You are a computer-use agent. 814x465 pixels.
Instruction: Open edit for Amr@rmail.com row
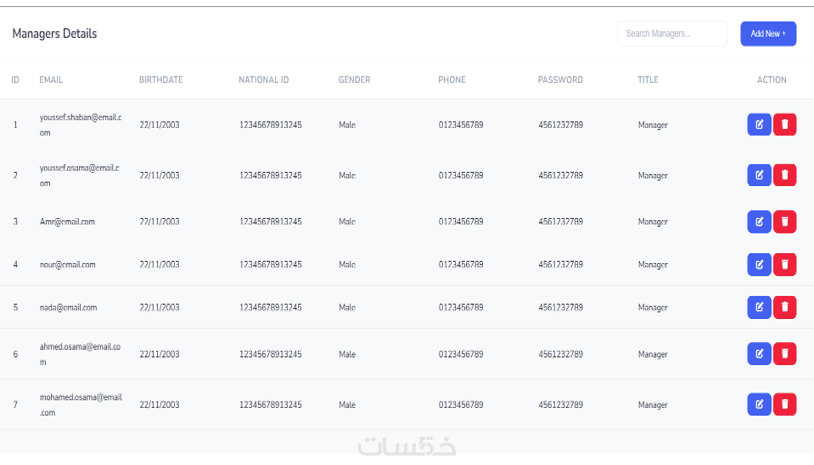click(759, 221)
